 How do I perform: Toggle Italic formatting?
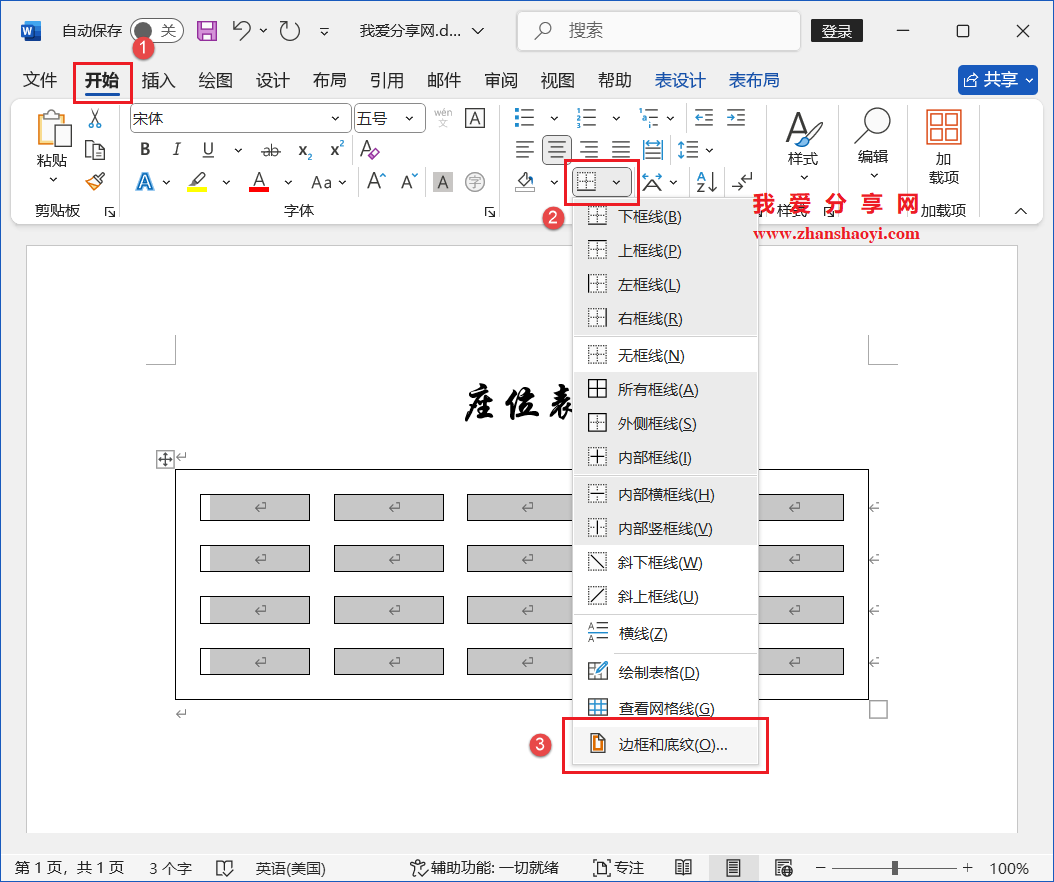pos(176,149)
